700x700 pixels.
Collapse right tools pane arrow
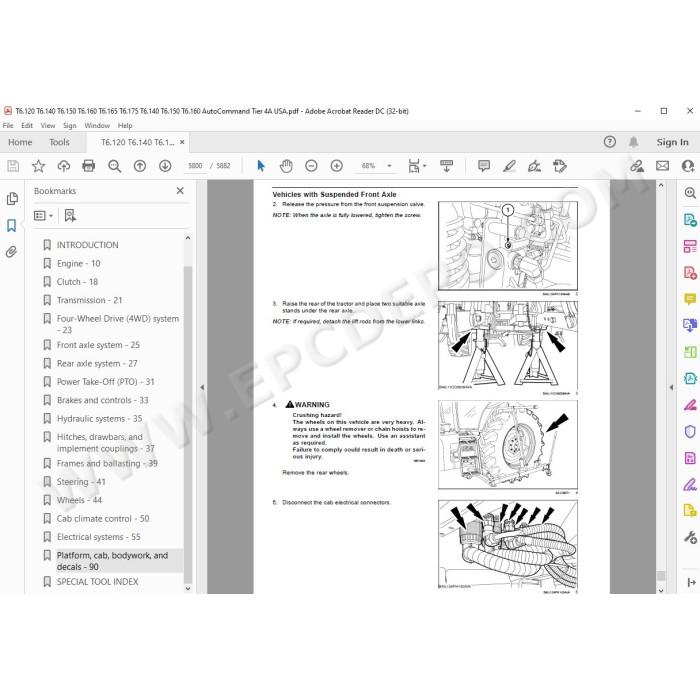(671, 388)
